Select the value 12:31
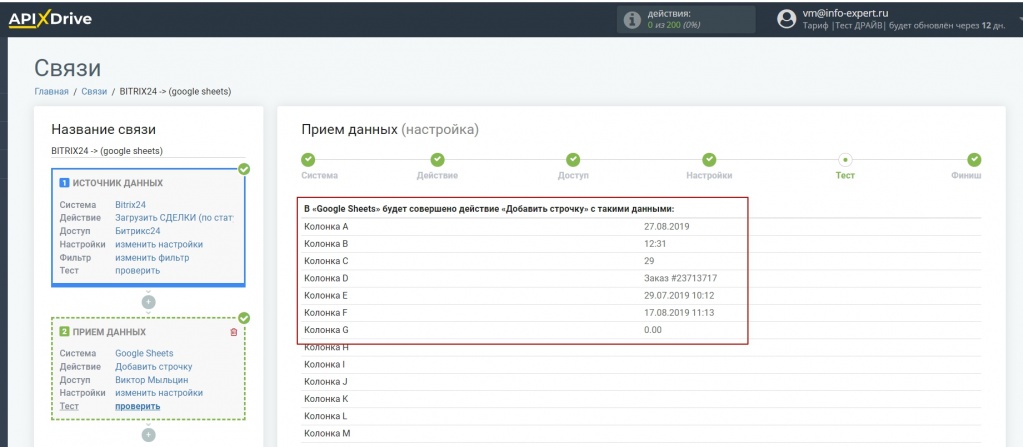 pos(655,244)
